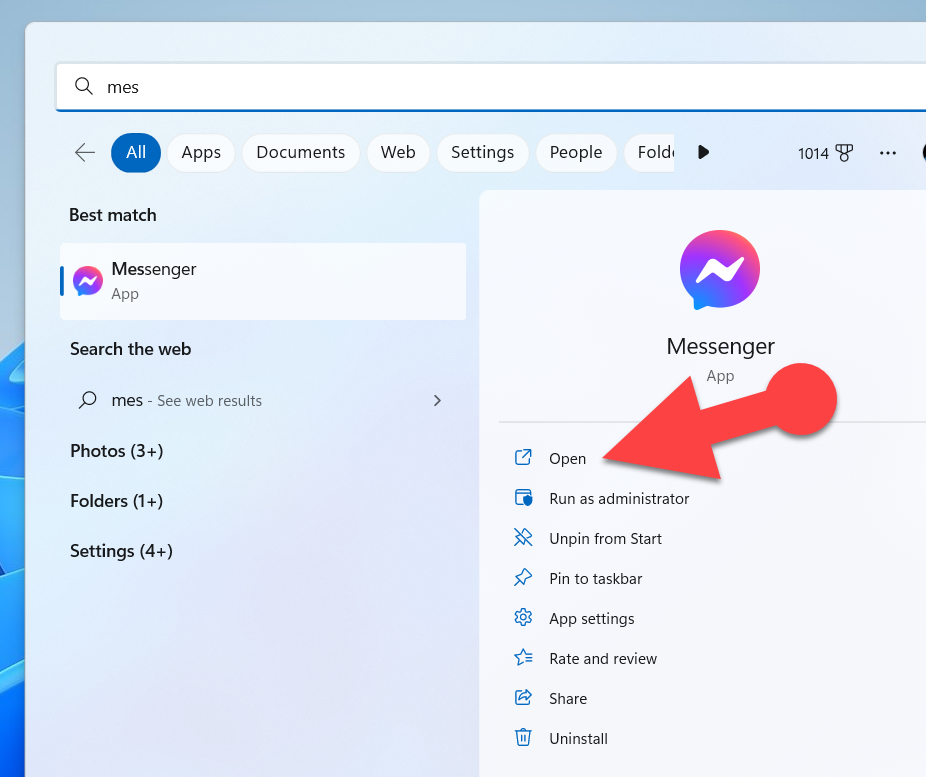Click the 1014 rewards points counter
Viewport: 926px width, 777px height.
coord(813,154)
